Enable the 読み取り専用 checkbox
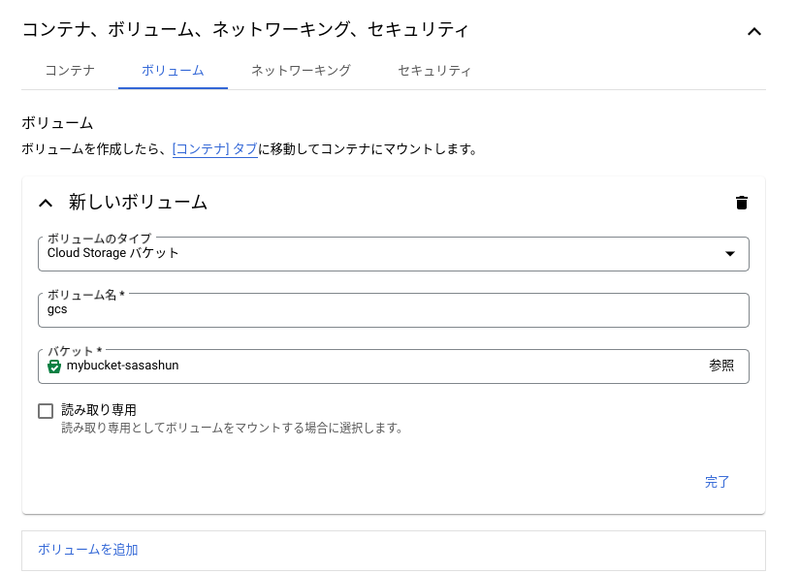 [x=46, y=411]
